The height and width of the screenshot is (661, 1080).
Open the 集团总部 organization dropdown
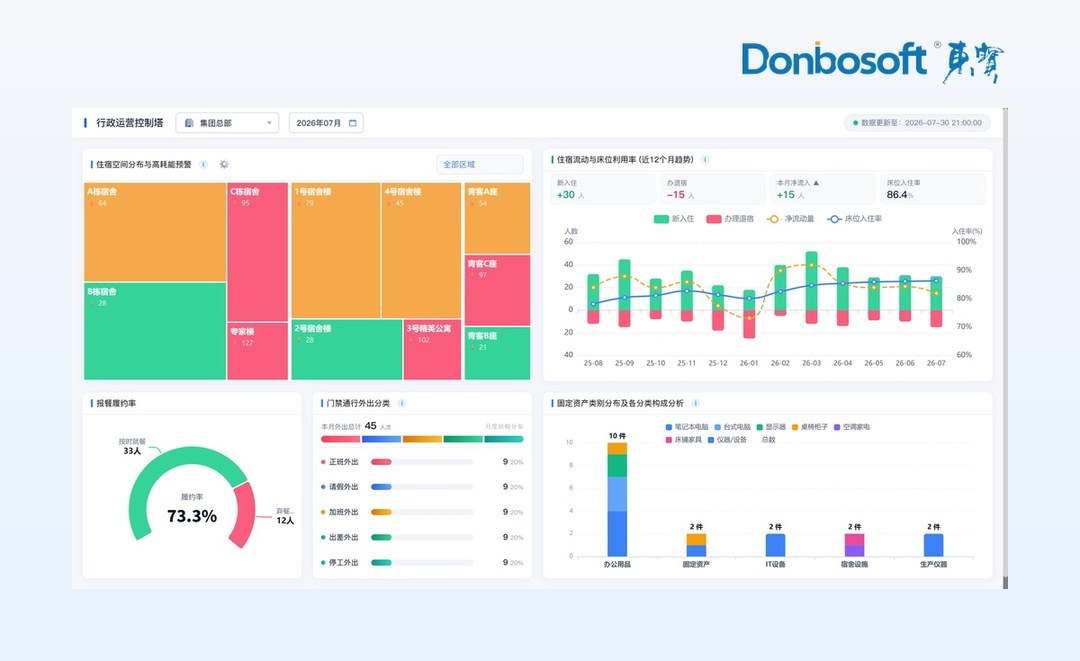point(227,123)
